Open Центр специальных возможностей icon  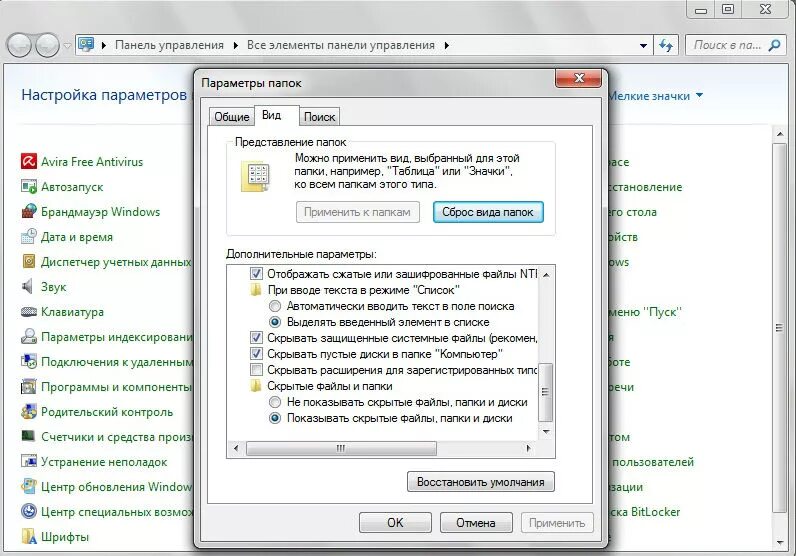[x=28, y=511]
